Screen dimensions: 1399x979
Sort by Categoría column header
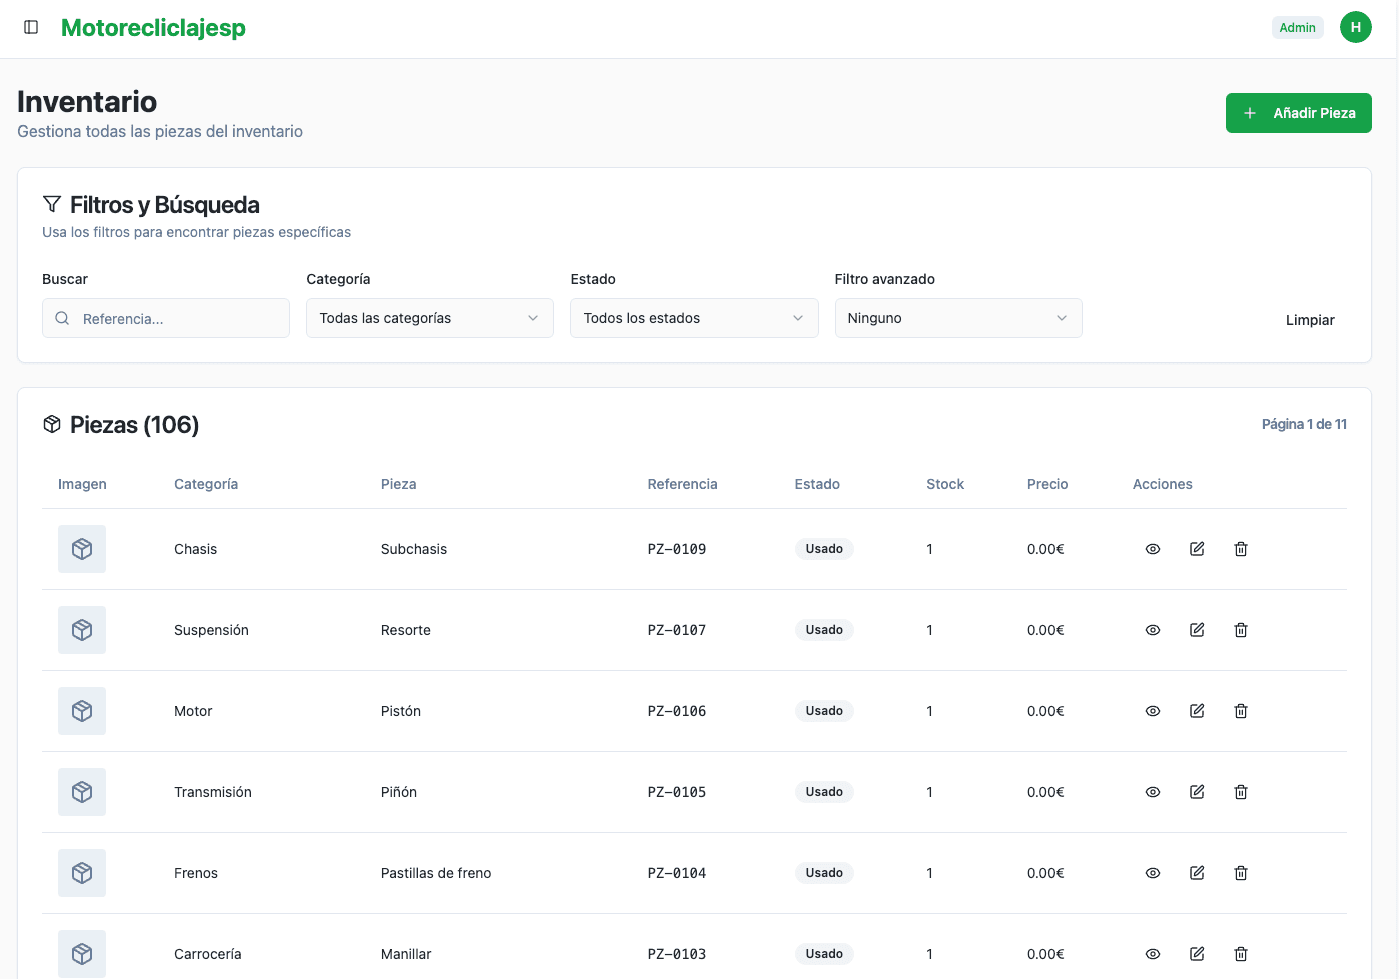[206, 484]
